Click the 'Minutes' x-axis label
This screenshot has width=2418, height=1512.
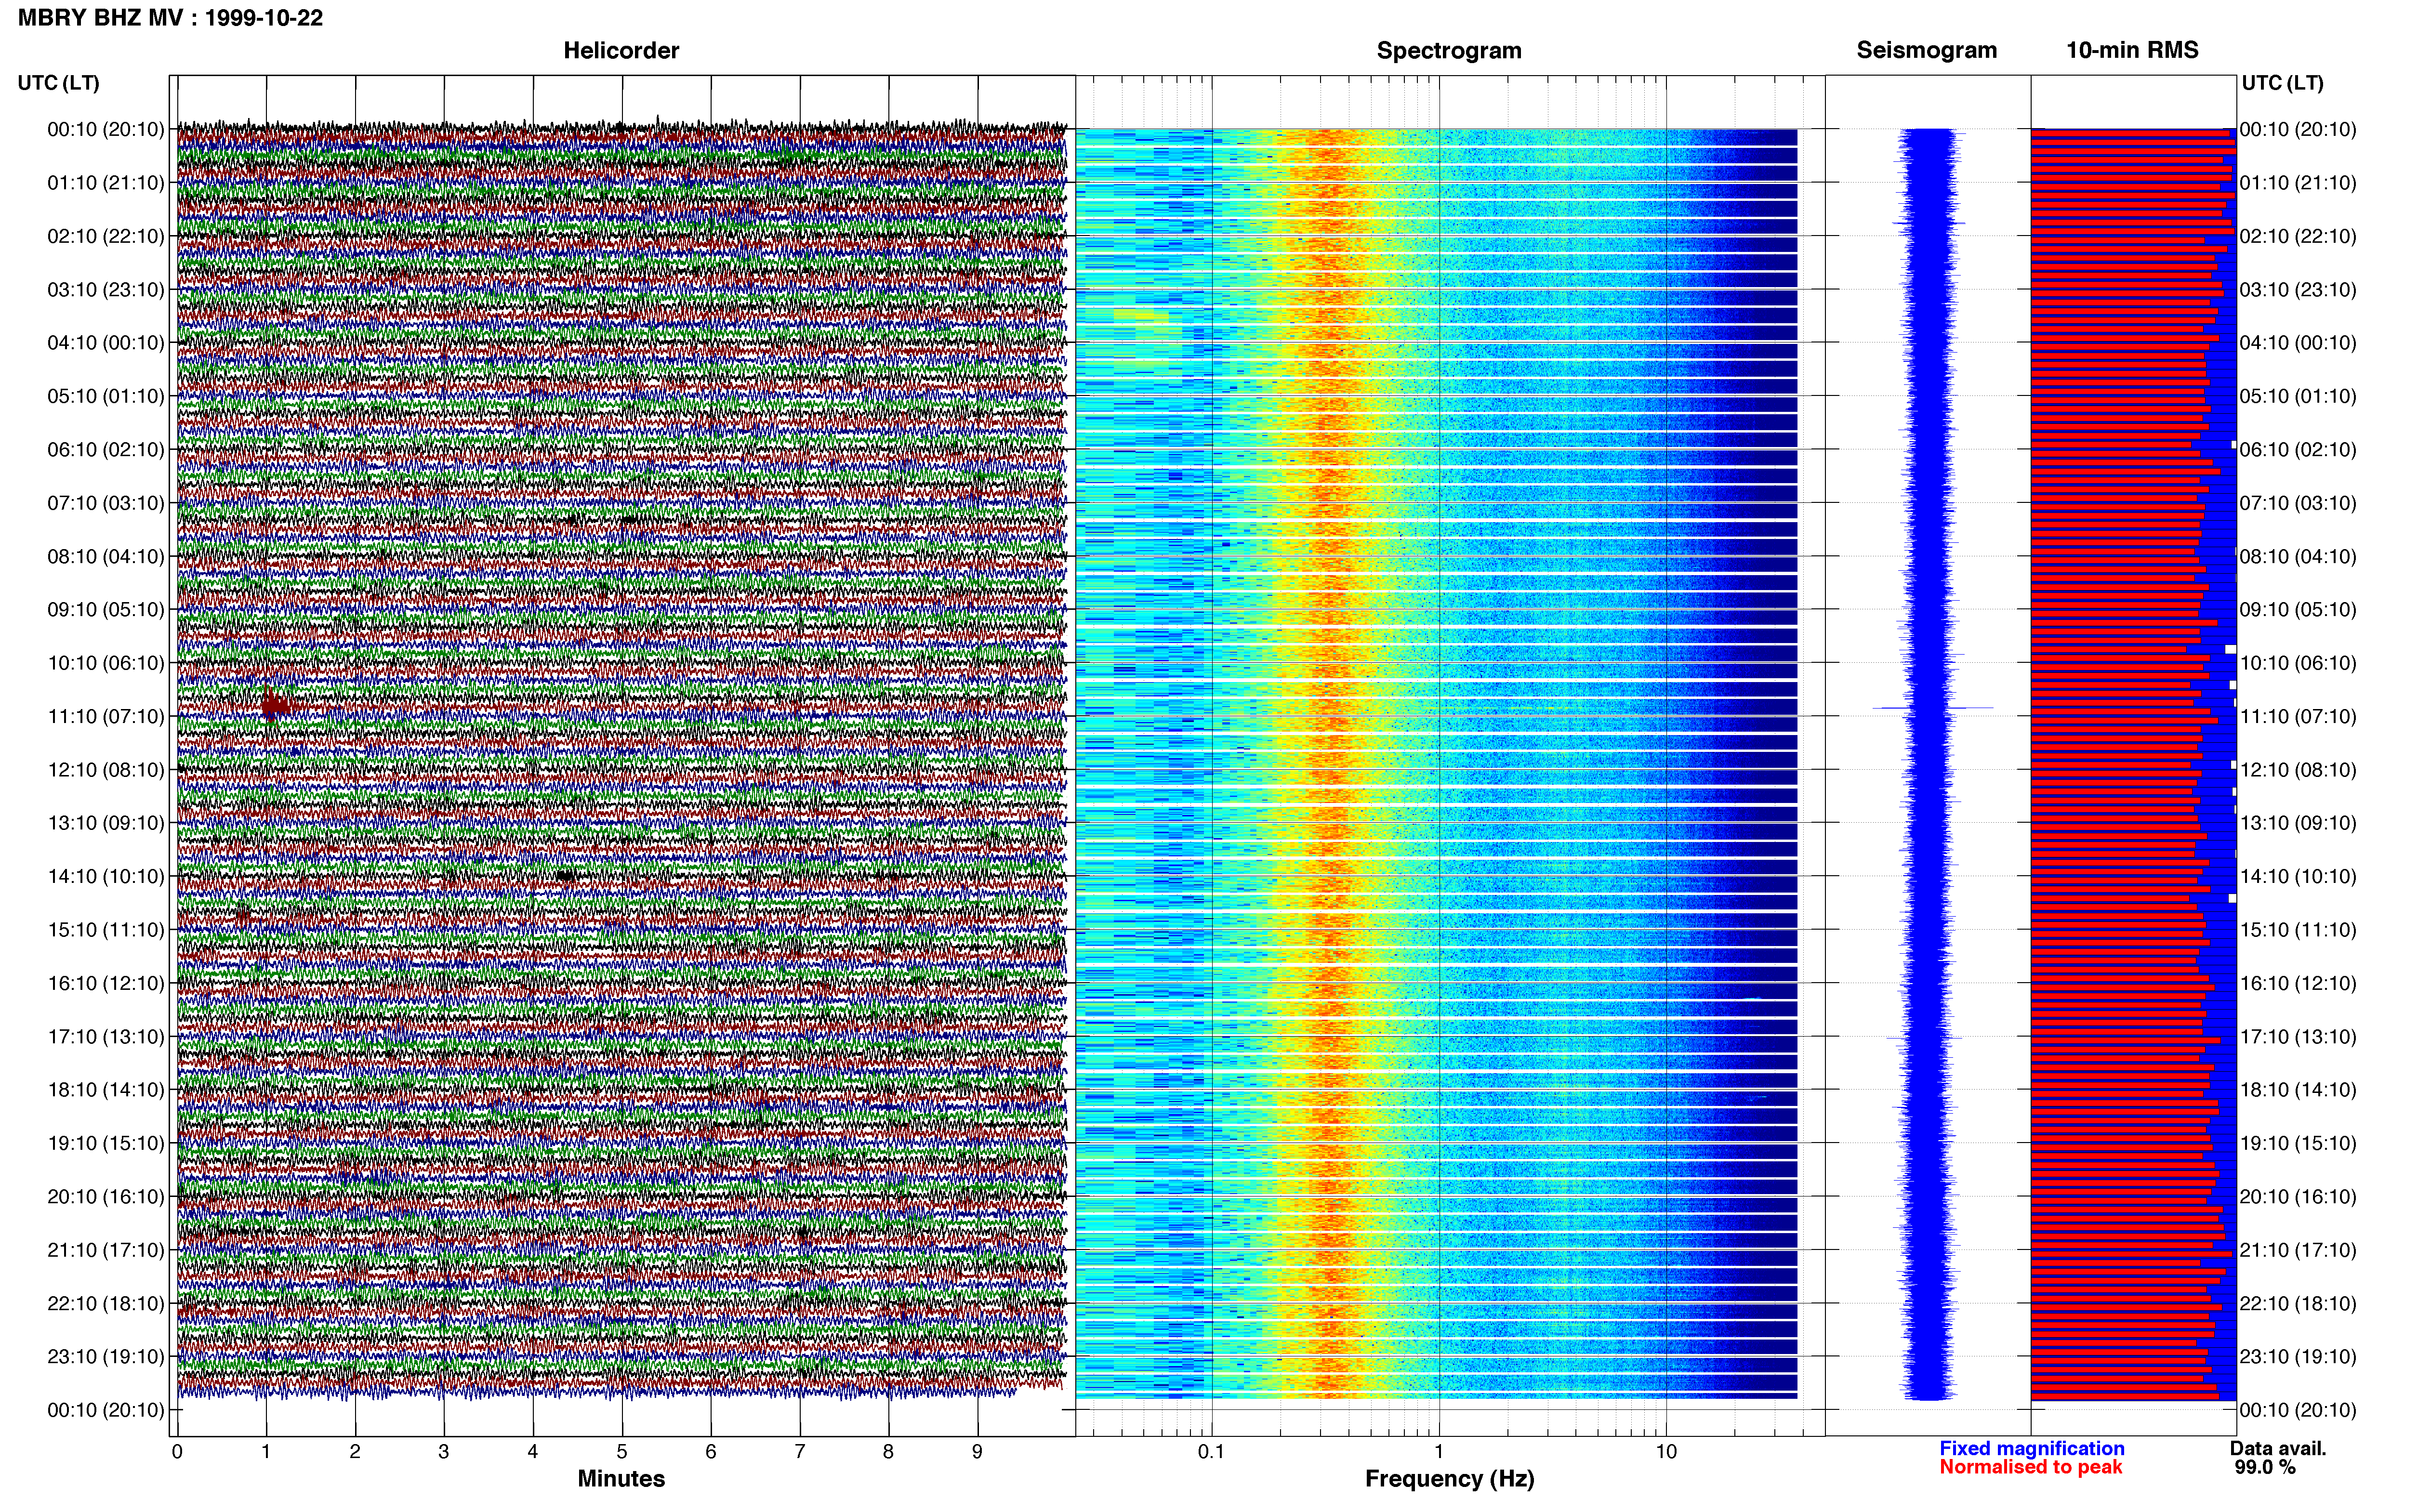coord(621,1478)
